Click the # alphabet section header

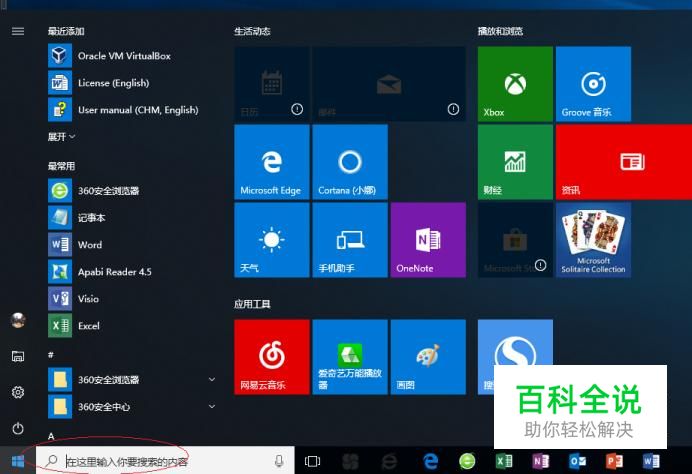pos(51,355)
